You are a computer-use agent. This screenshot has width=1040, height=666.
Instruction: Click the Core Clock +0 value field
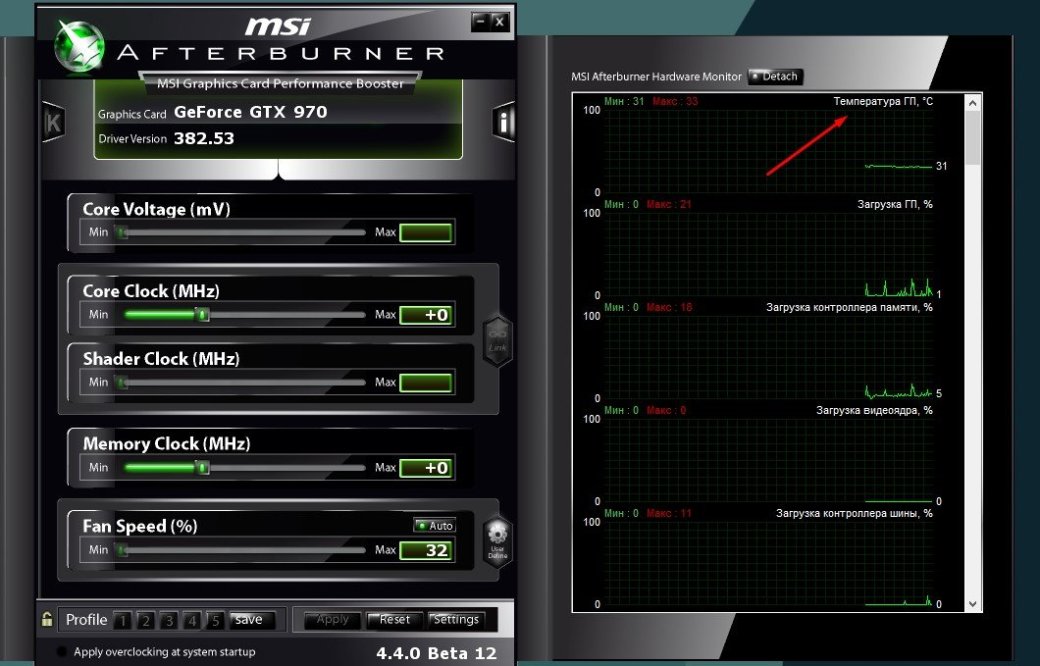pos(426,315)
